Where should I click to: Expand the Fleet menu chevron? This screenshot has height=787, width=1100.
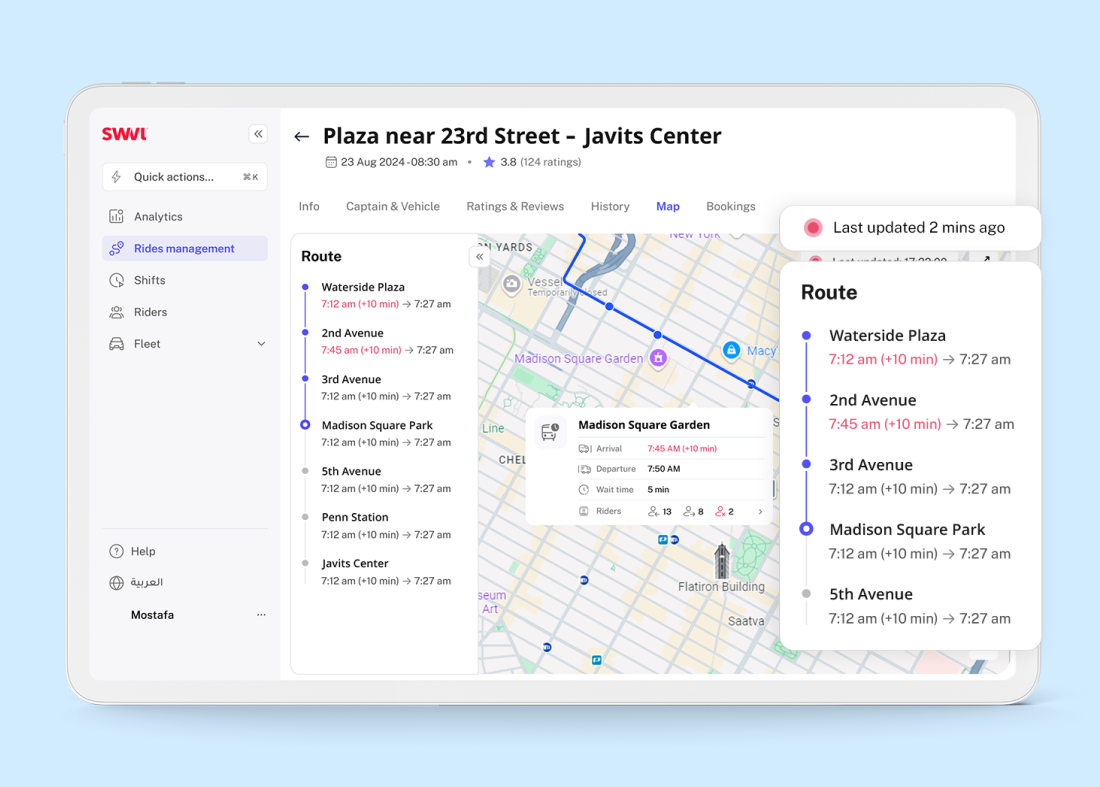point(261,344)
